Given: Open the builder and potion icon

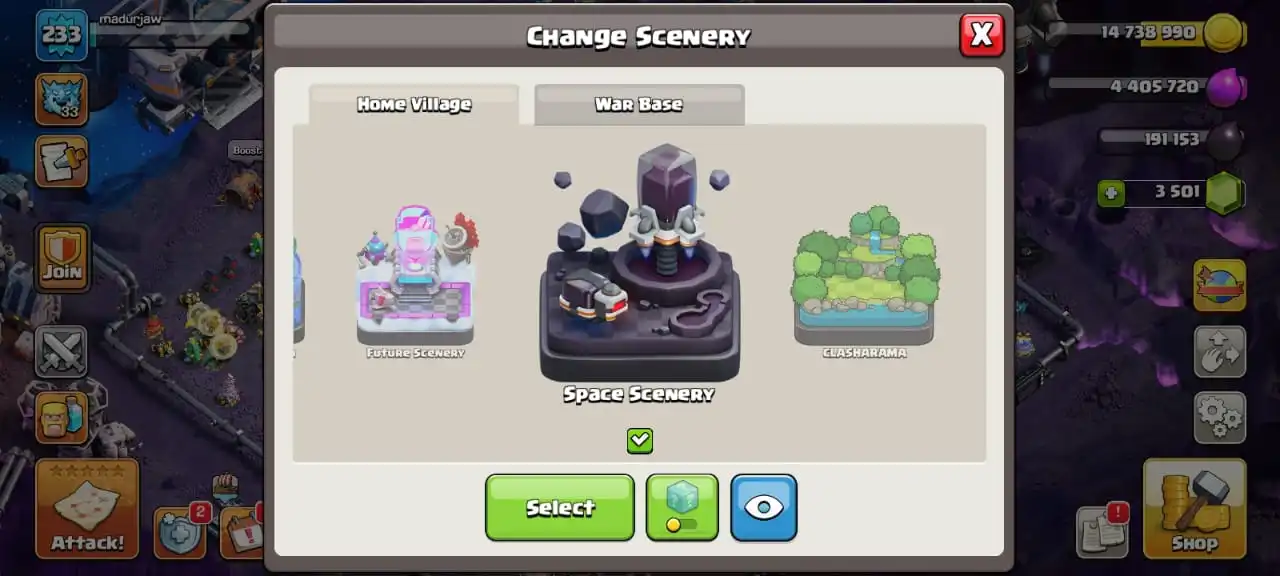Looking at the screenshot, I should (x=62, y=417).
